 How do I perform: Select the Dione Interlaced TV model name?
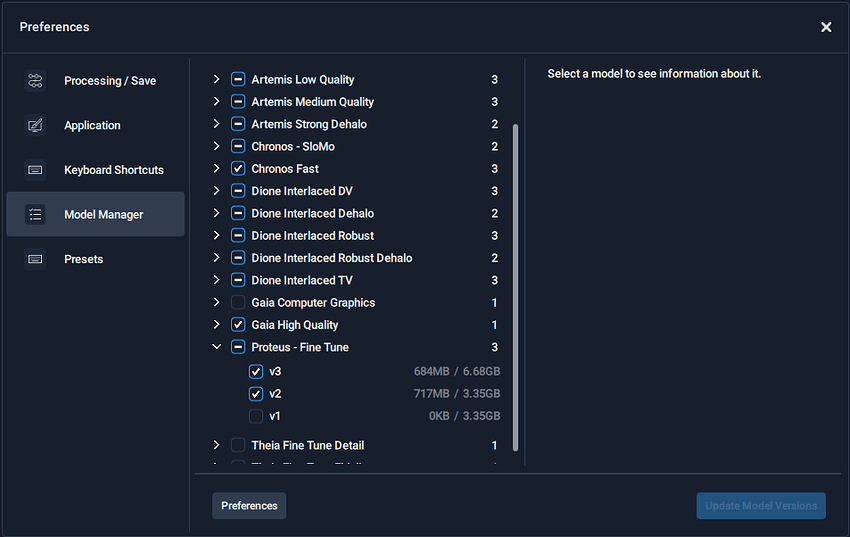point(302,280)
